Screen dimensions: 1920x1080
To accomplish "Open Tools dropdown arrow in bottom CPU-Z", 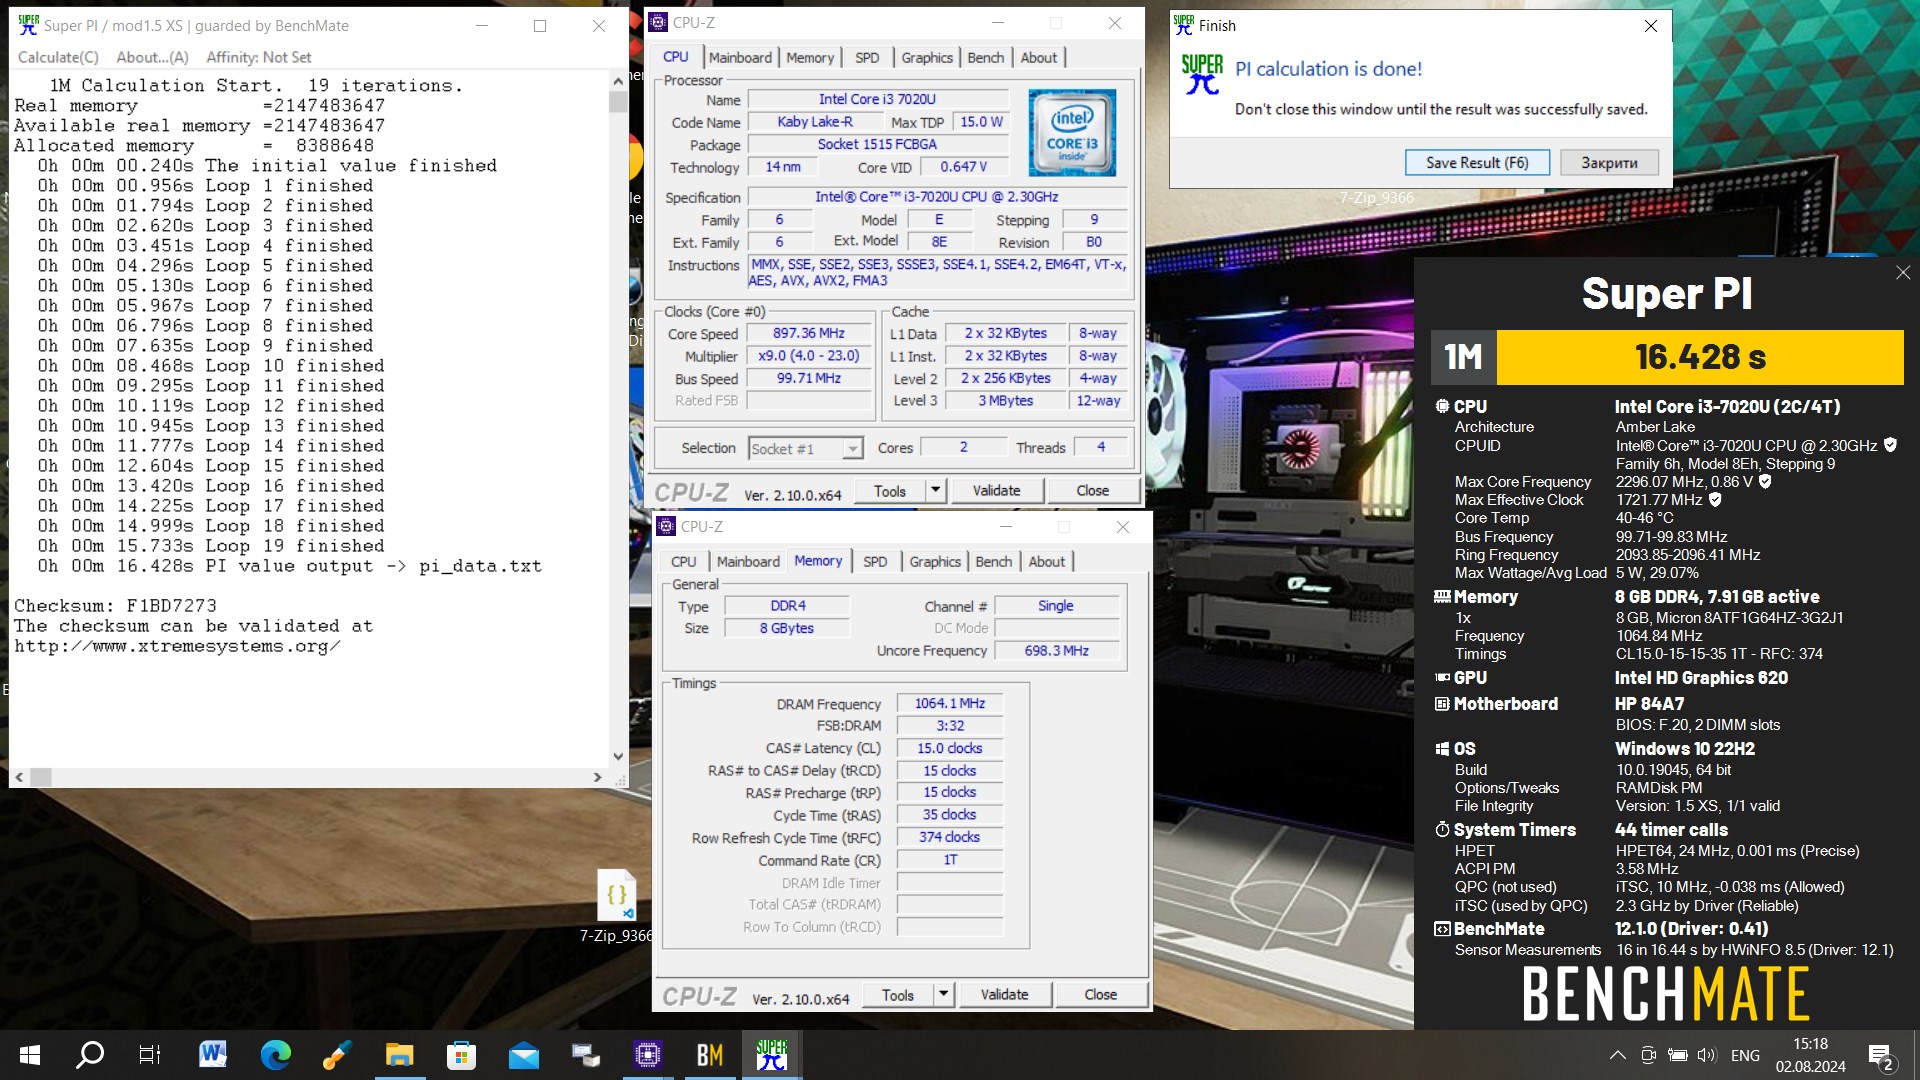I will (x=943, y=994).
